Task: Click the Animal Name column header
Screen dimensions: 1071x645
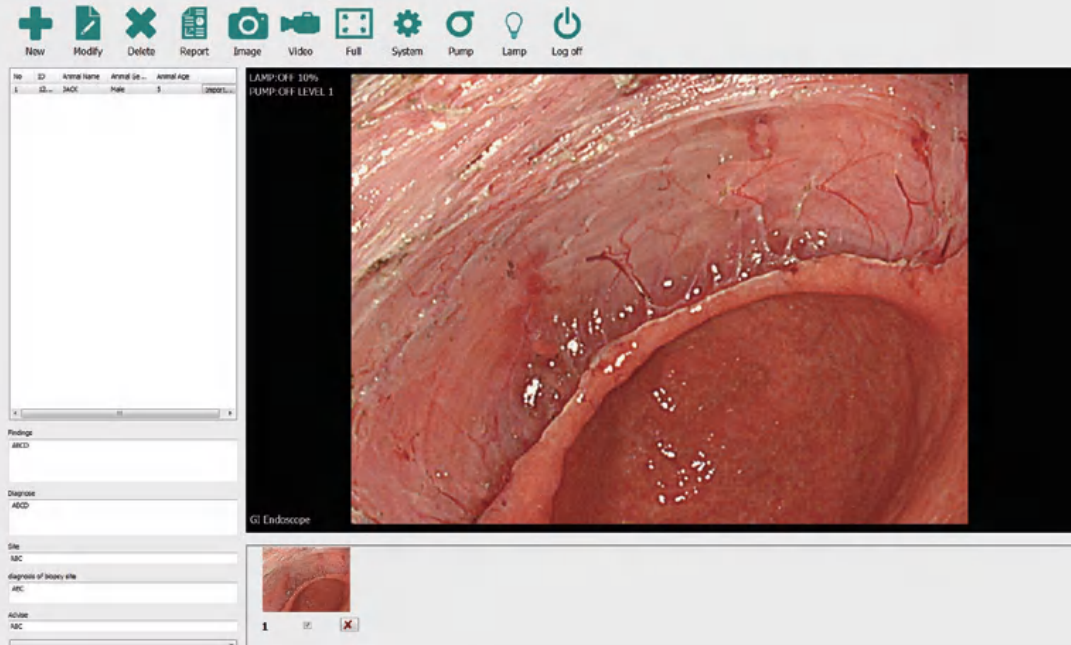Action: pyautogui.click(x=83, y=77)
